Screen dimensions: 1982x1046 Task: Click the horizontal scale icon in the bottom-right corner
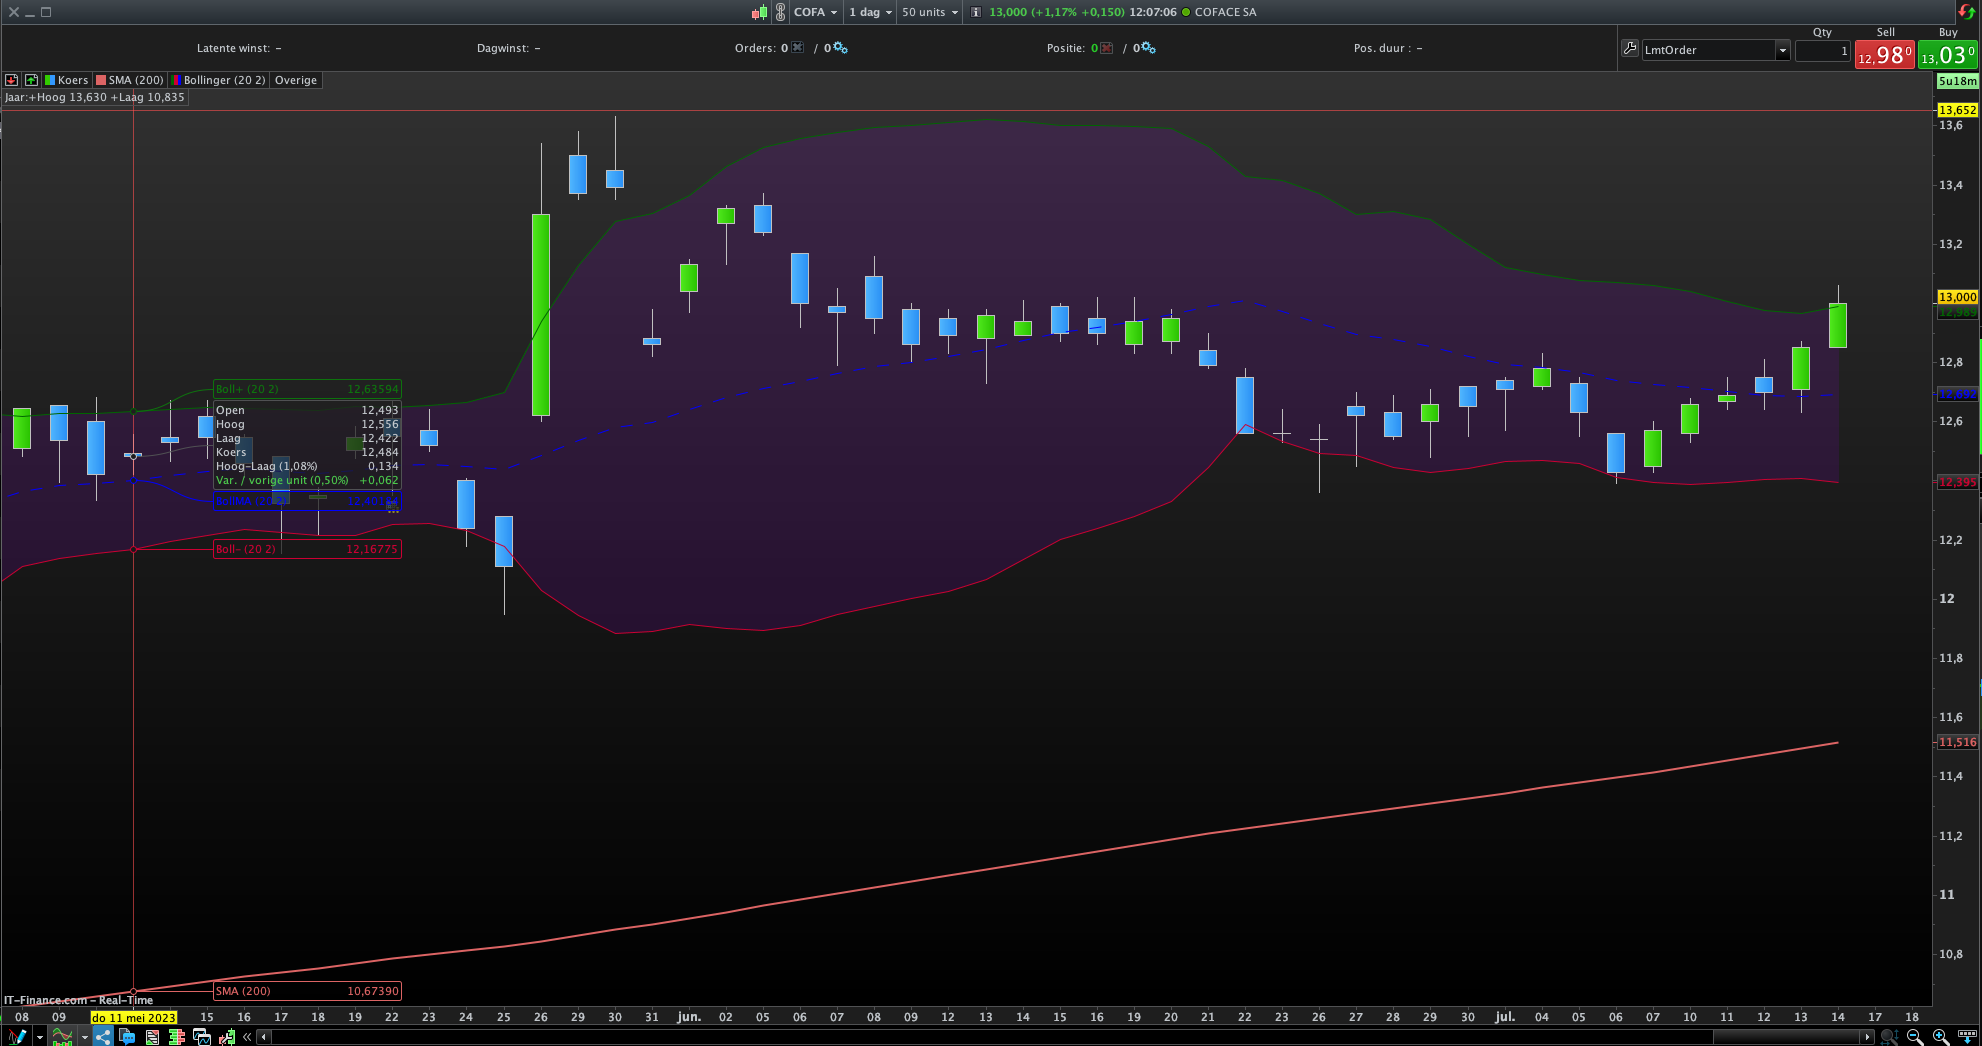tap(1966, 1037)
